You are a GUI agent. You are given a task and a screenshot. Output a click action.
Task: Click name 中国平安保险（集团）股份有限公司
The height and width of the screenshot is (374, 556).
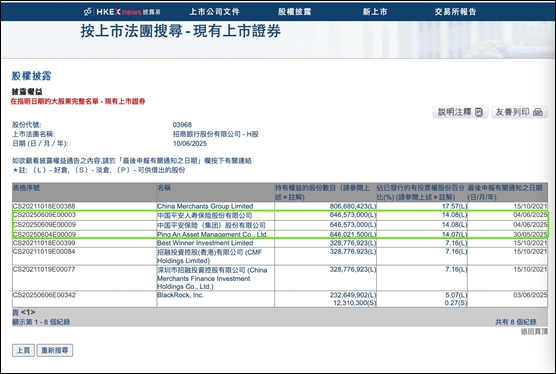tap(211, 225)
